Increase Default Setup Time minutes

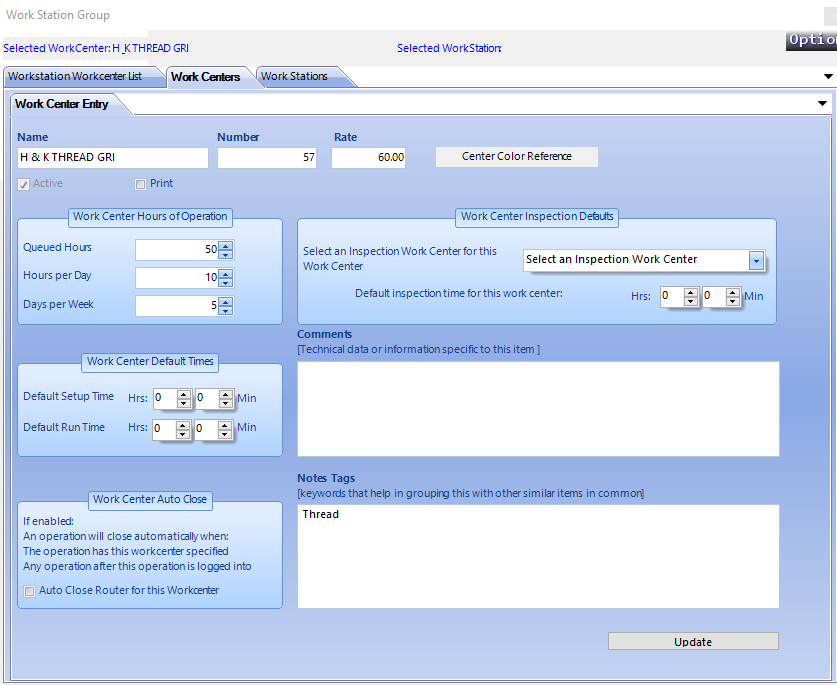226,395
